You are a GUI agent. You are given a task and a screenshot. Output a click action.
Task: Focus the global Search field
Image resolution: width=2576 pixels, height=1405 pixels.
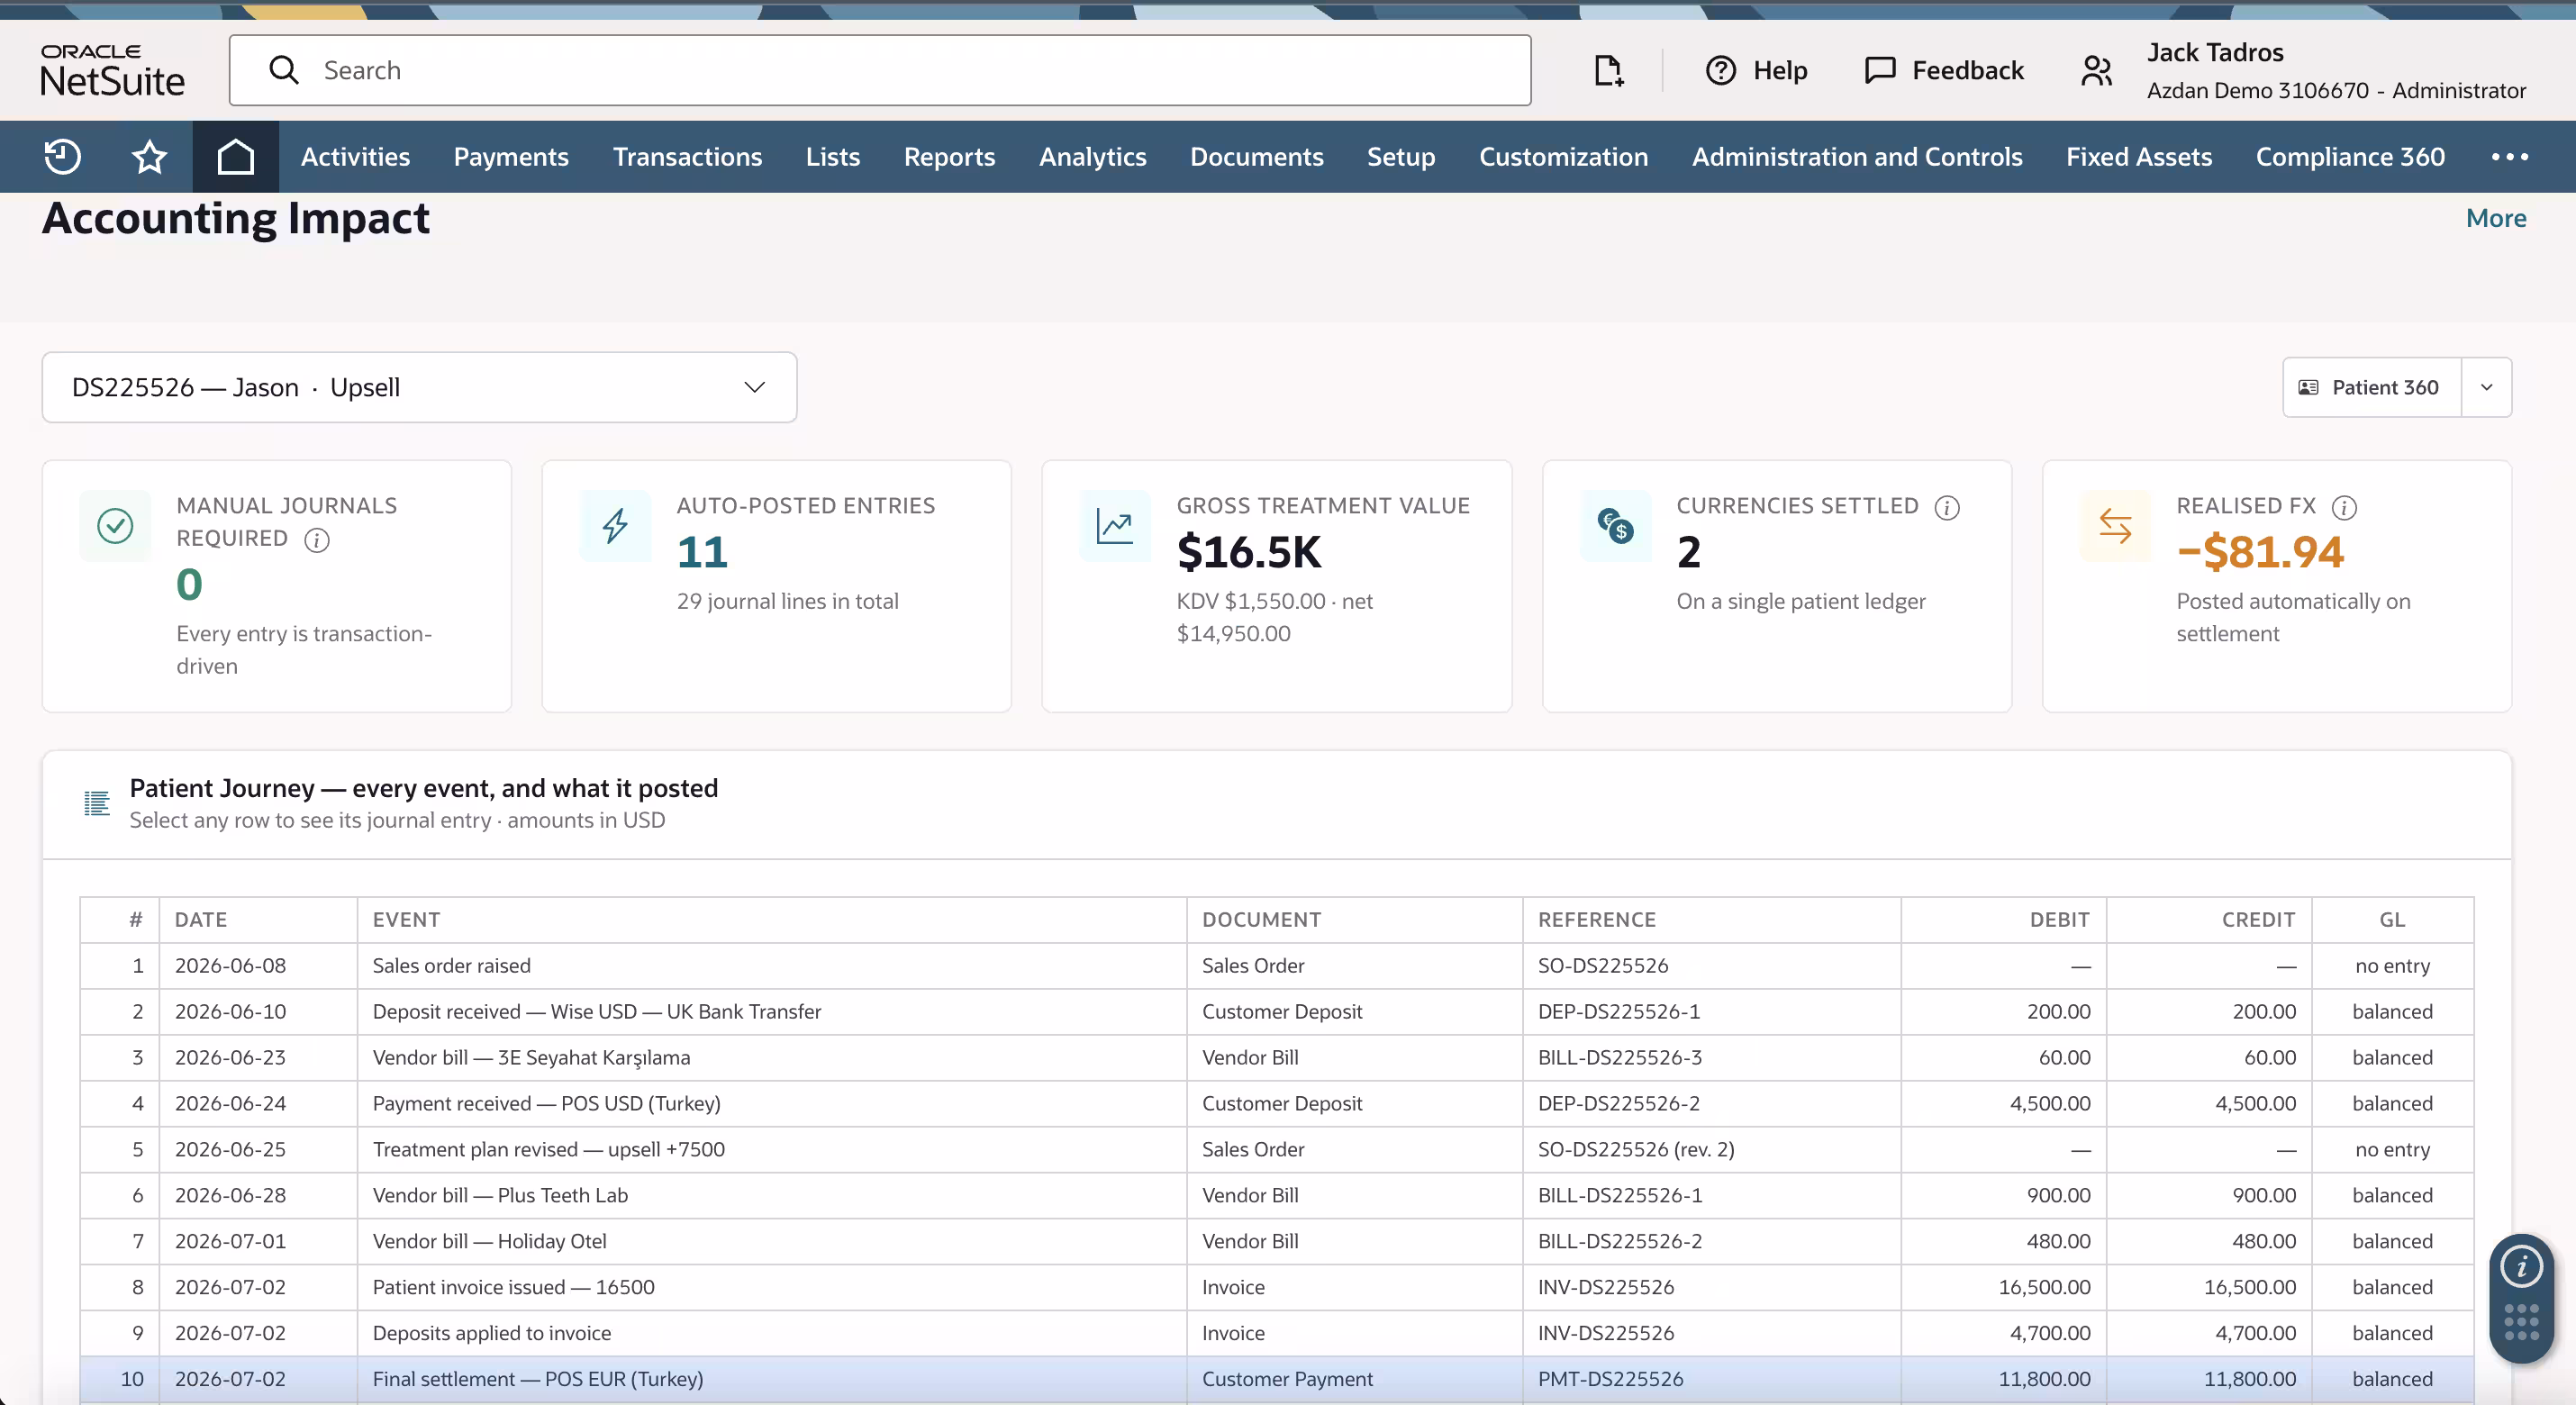point(880,70)
